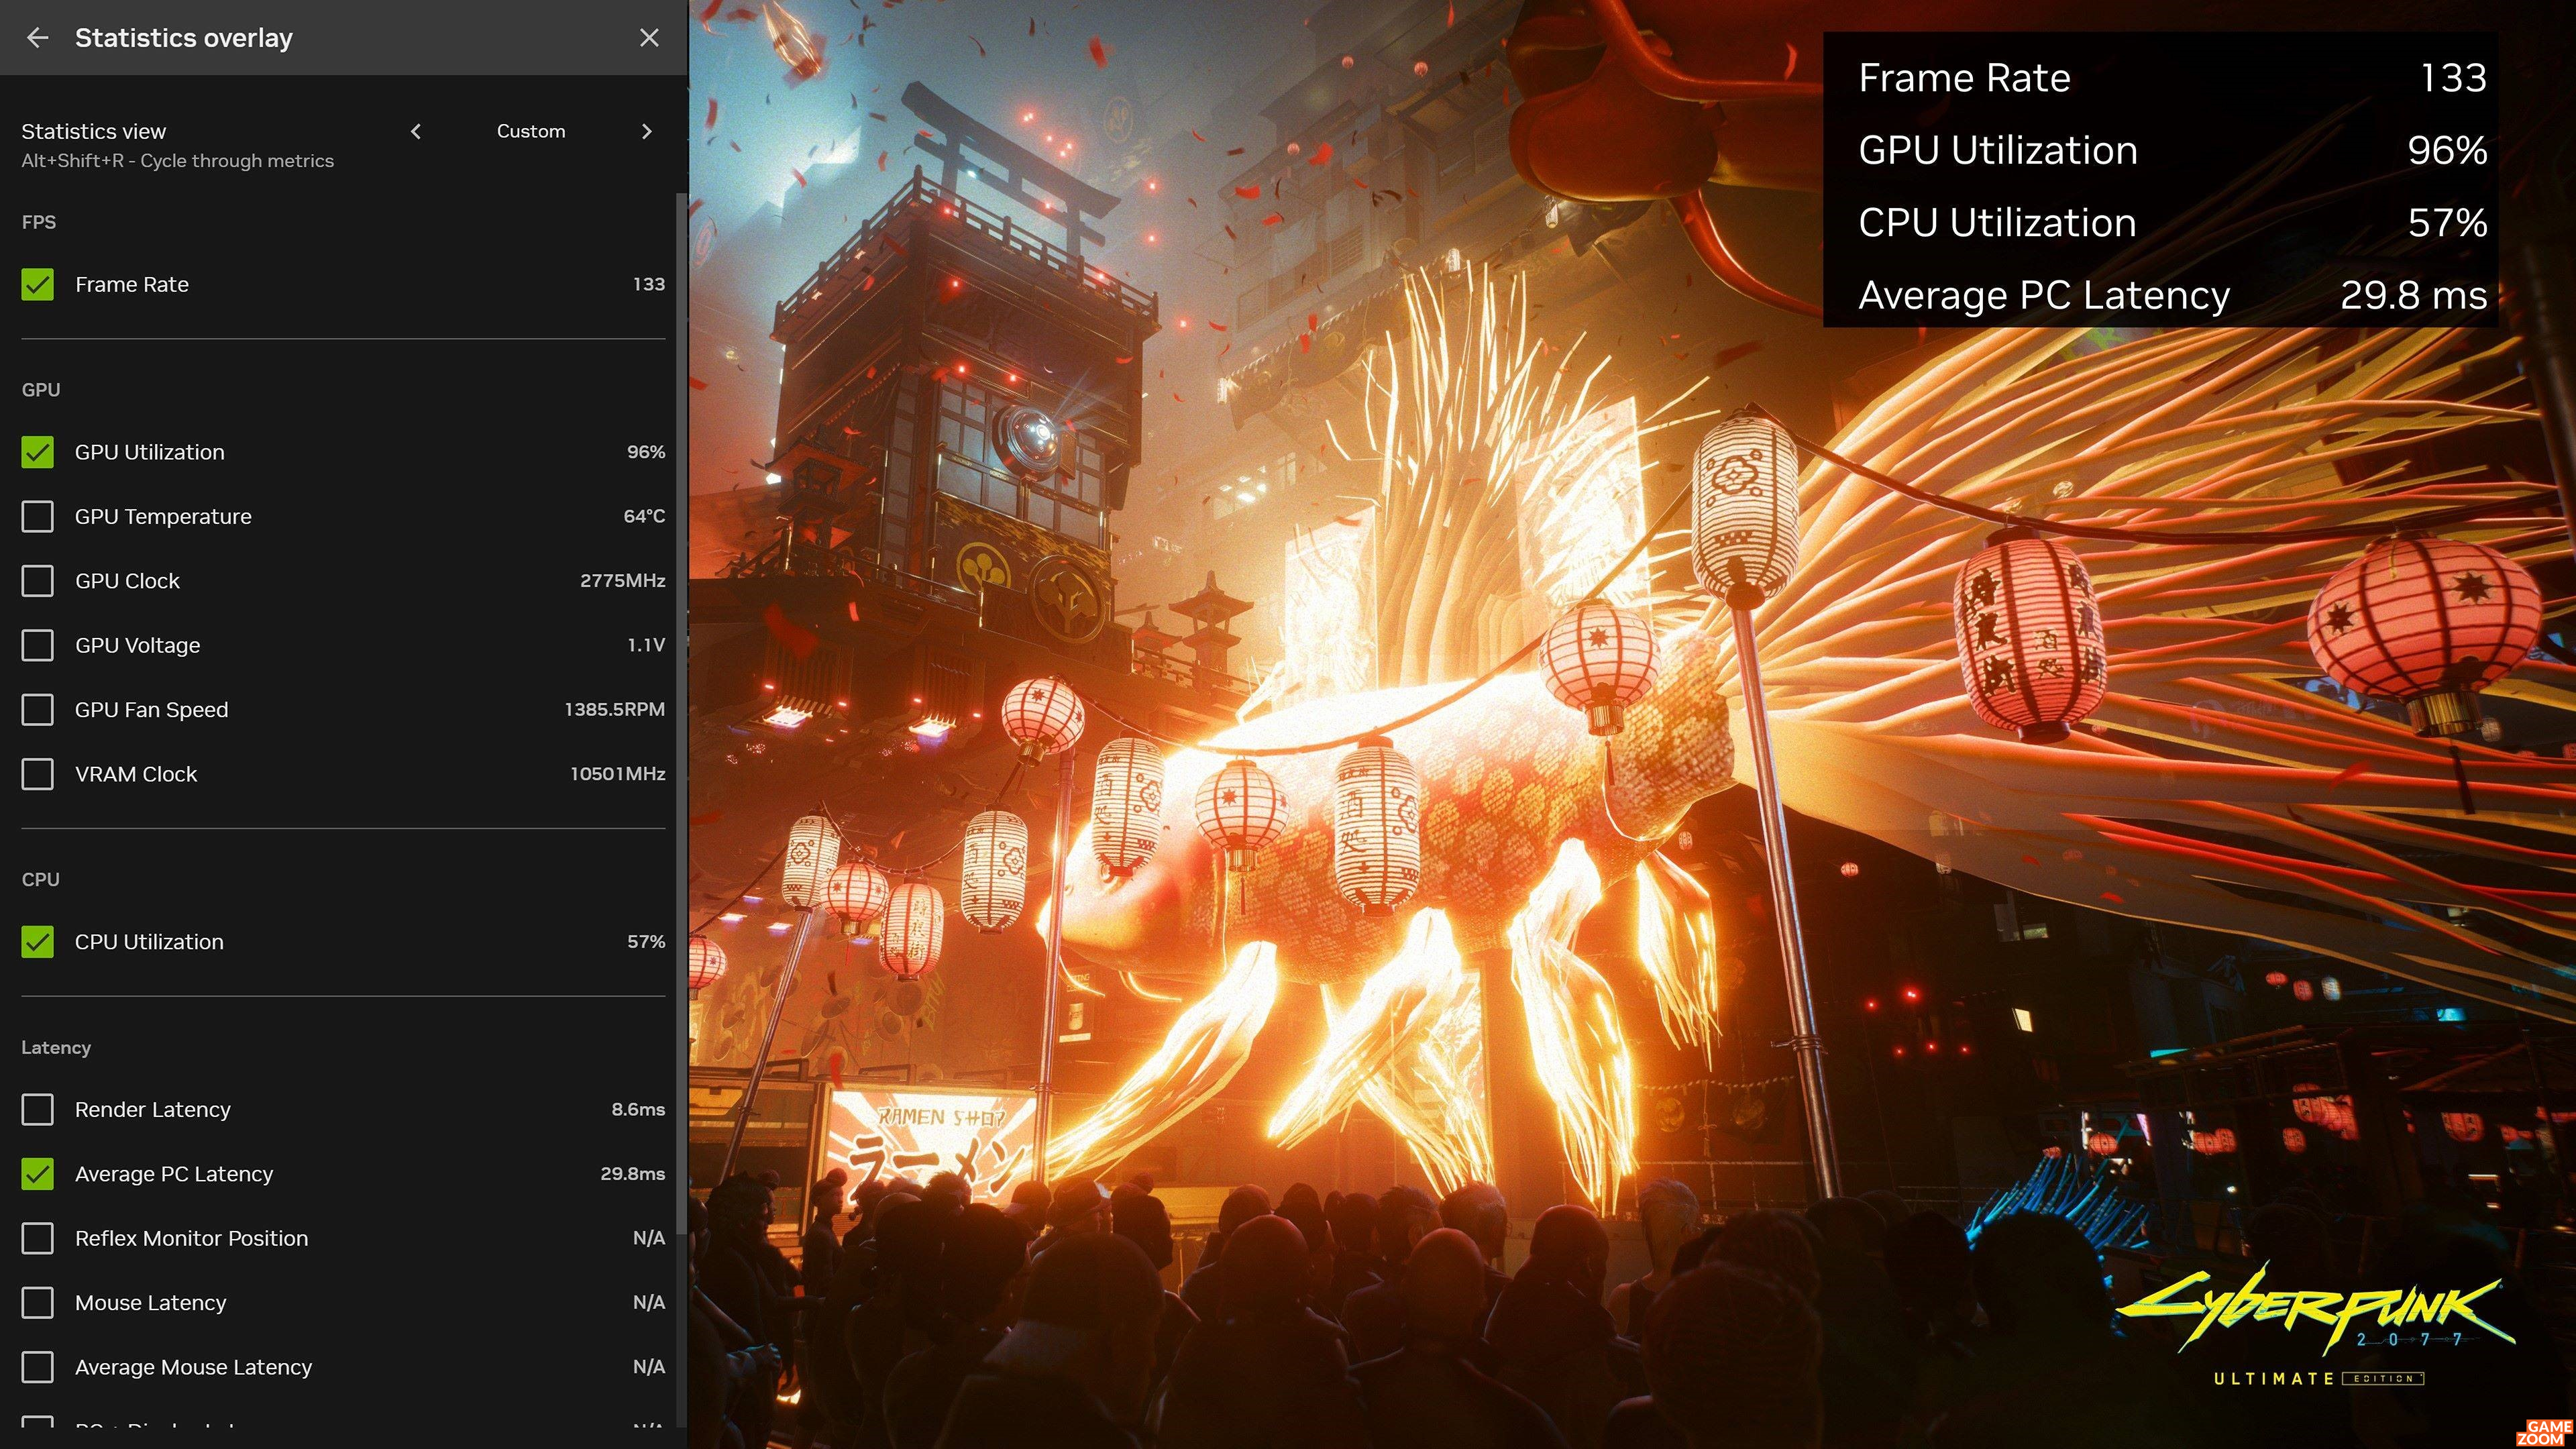Click the CPU section header
This screenshot has width=2576, height=1449.
[x=41, y=880]
